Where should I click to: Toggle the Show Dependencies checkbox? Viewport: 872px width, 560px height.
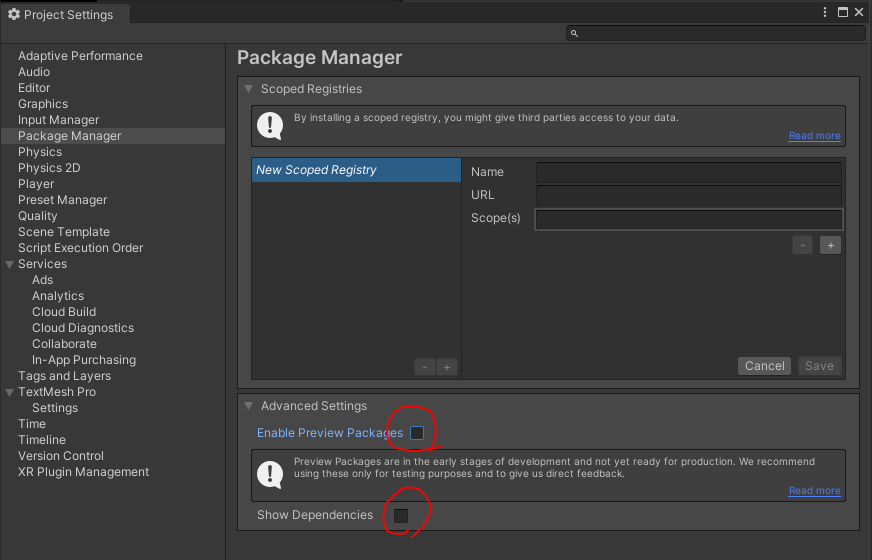click(x=400, y=516)
